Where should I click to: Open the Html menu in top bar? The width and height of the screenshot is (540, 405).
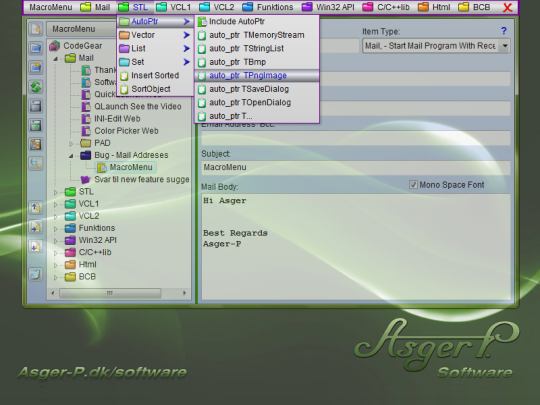[434, 7]
